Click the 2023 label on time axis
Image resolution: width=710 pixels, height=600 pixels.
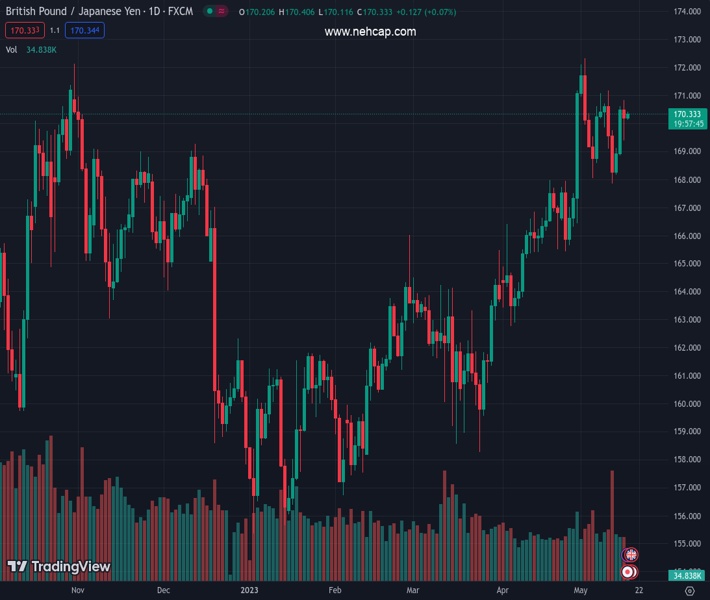point(251,591)
